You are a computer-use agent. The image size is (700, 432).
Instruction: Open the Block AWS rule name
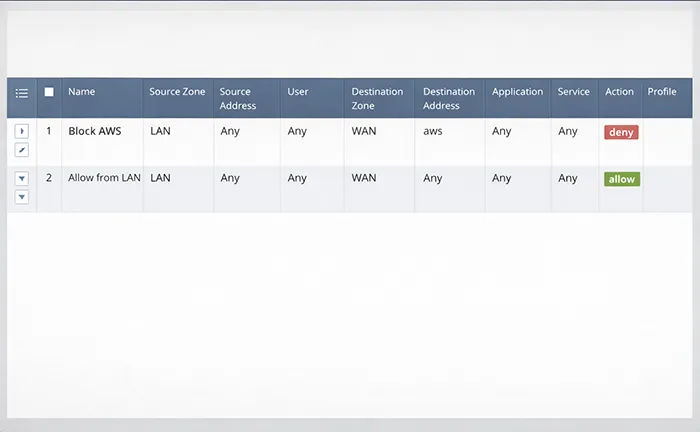pyautogui.click(x=94, y=131)
